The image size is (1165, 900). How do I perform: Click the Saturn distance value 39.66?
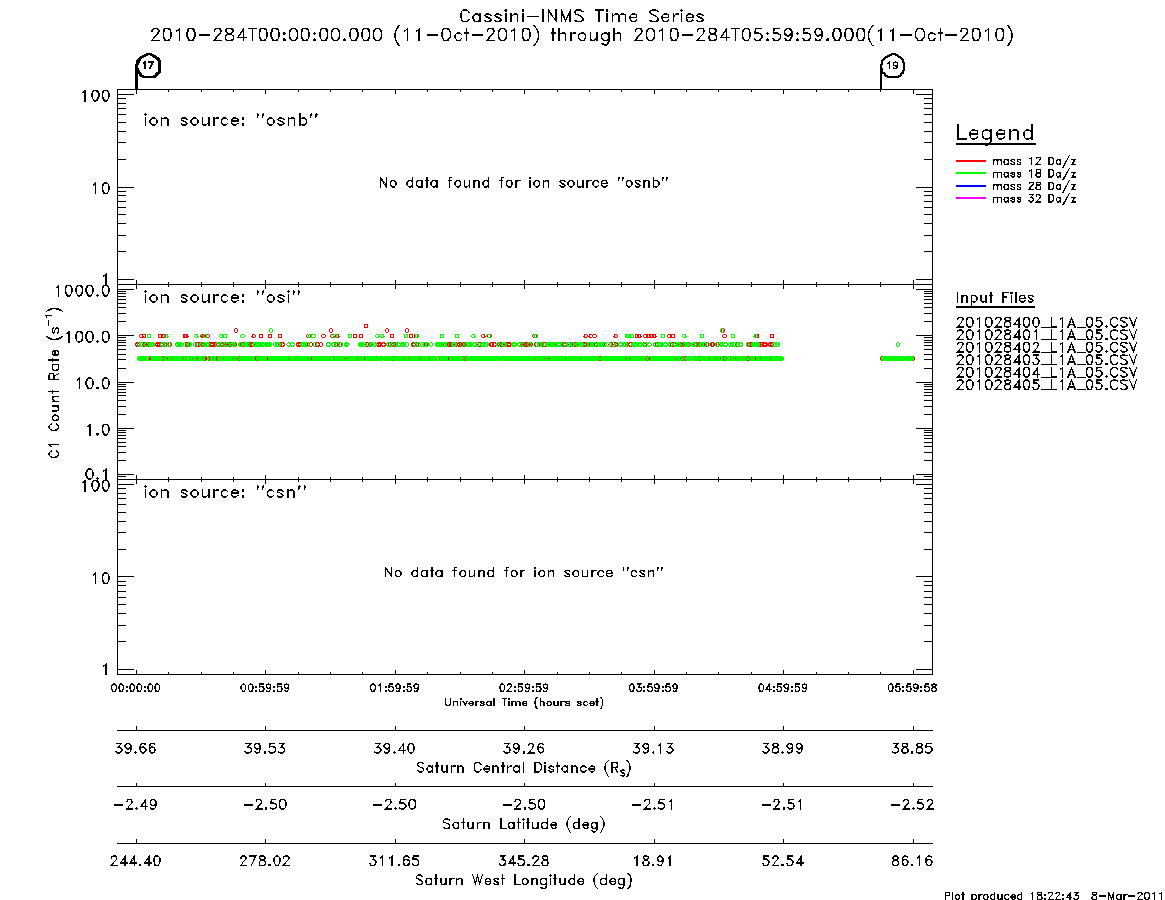(135, 748)
